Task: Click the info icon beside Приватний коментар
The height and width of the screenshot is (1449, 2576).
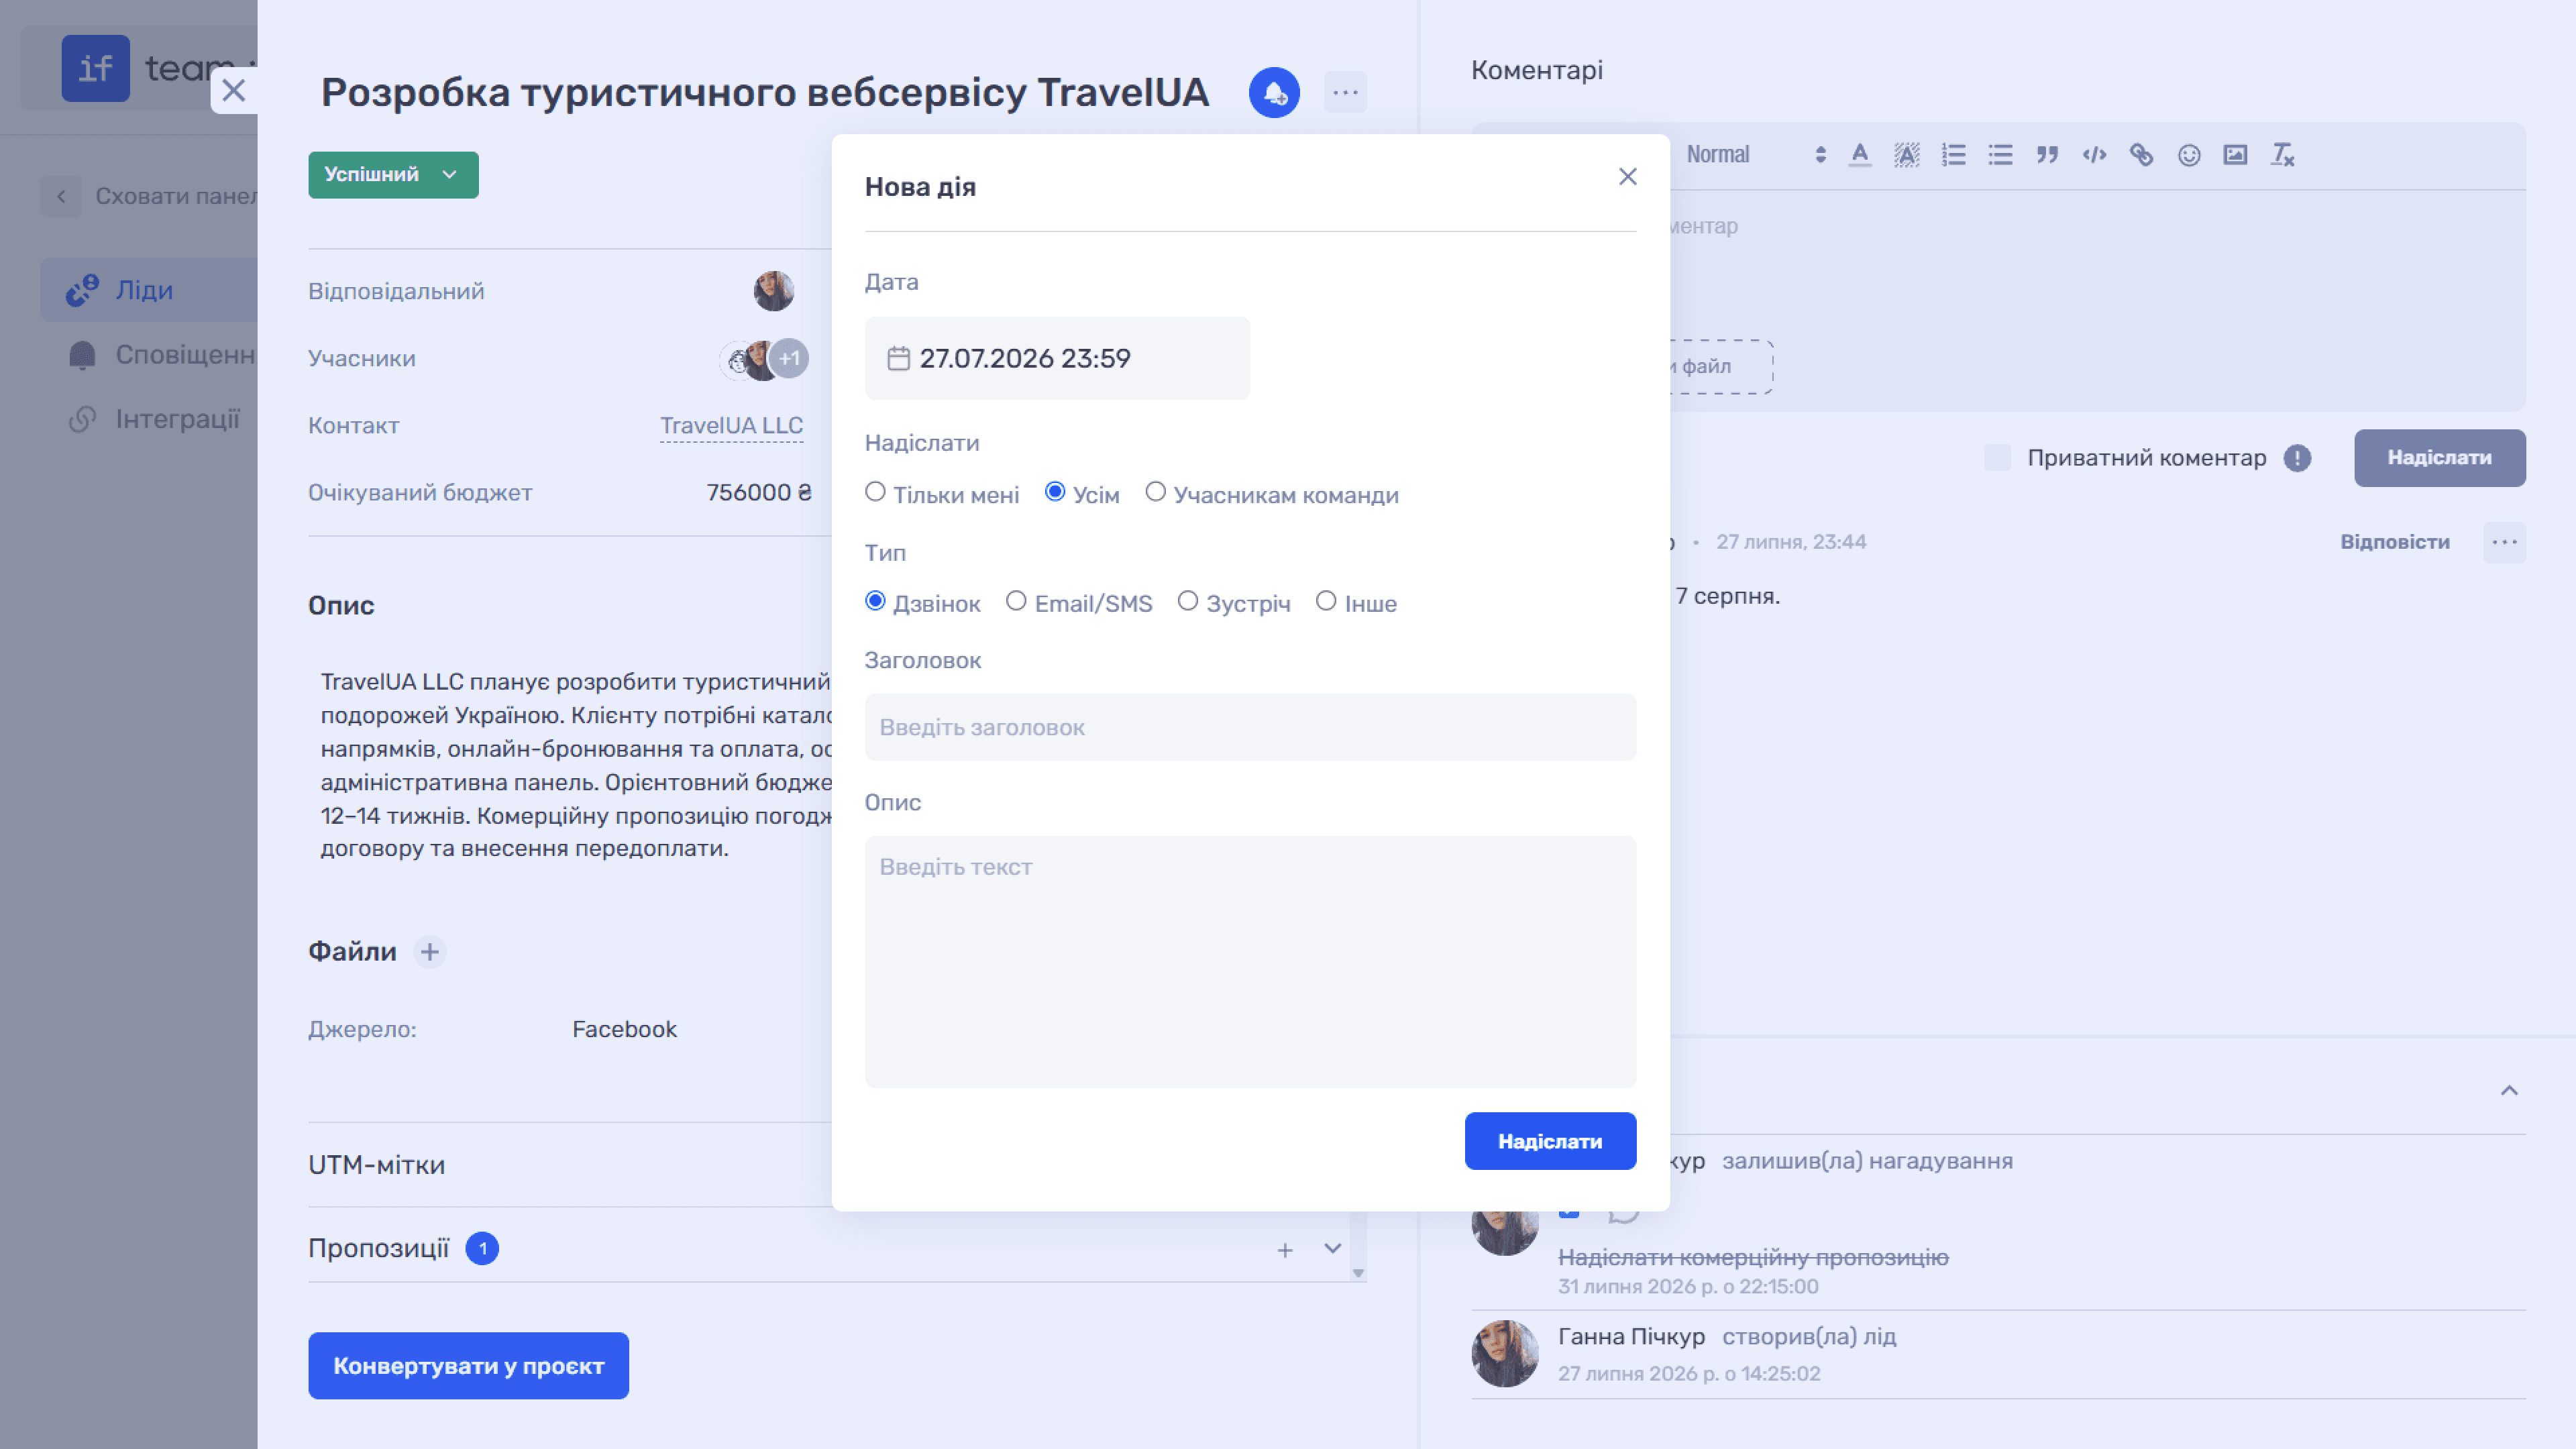Action: [x=2297, y=458]
